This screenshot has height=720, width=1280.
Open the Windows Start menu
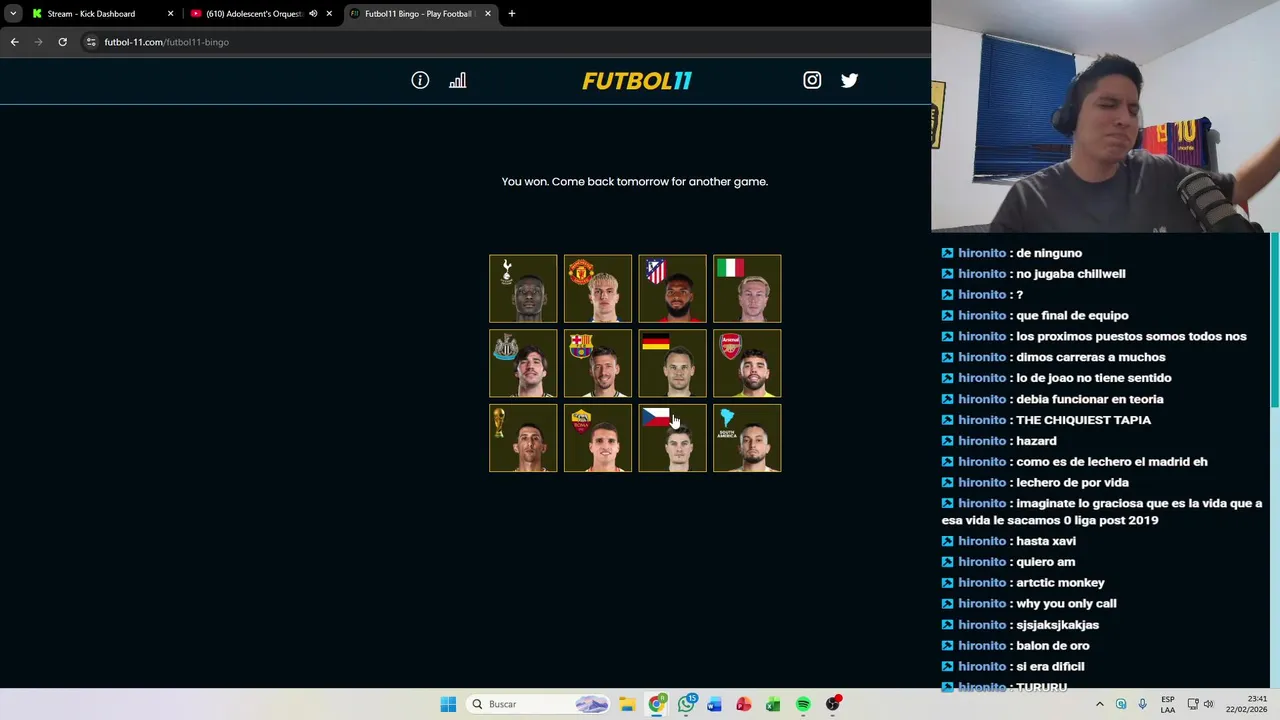pyautogui.click(x=448, y=704)
